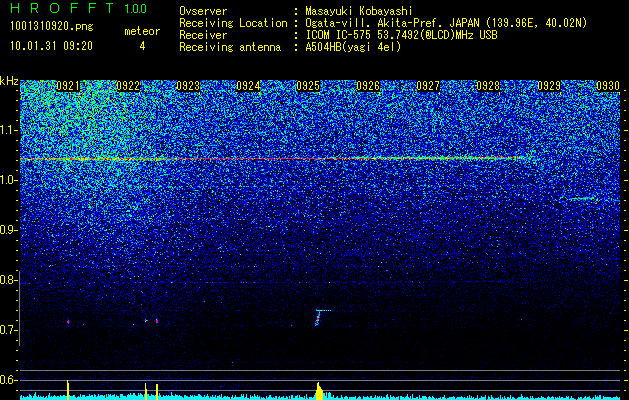Click the 0922 time marker

coord(128,86)
